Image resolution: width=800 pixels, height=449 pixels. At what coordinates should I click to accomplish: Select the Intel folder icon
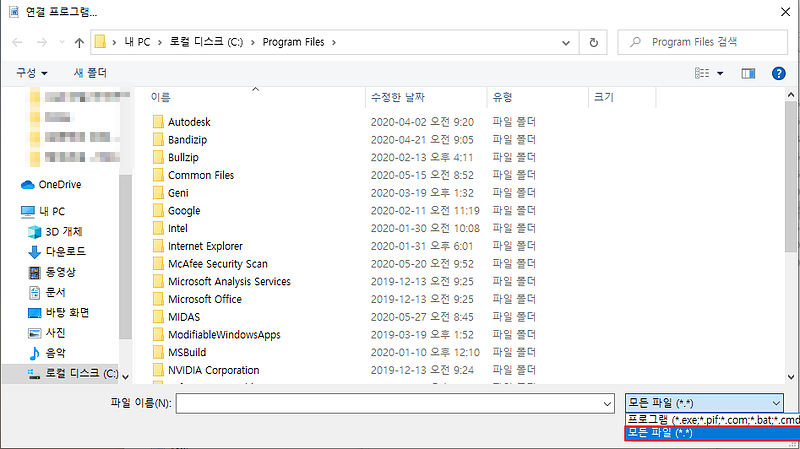(159, 228)
